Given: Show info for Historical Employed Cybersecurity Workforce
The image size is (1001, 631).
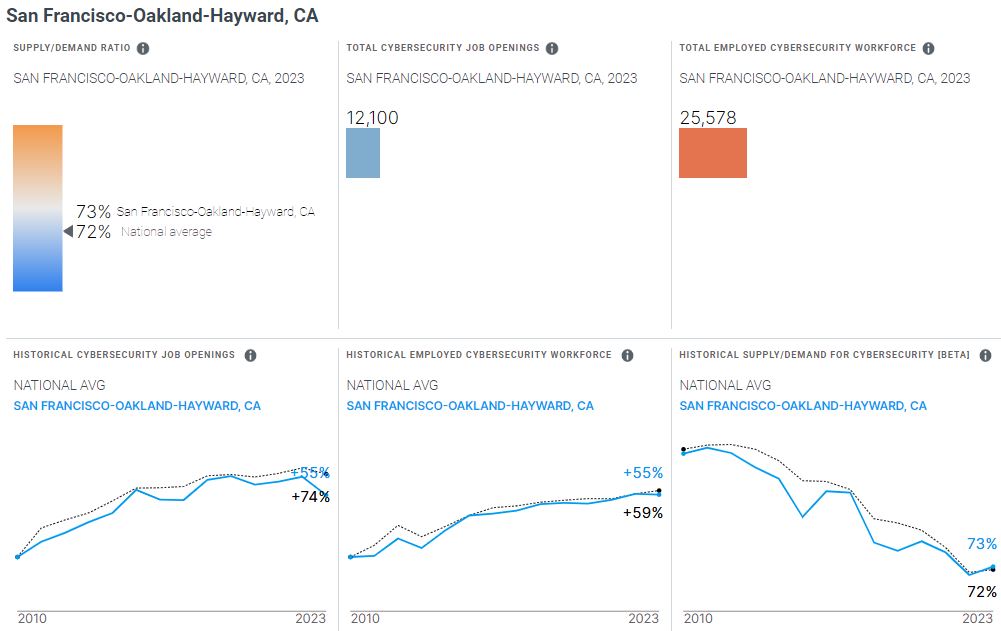Looking at the screenshot, I should tap(627, 355).
